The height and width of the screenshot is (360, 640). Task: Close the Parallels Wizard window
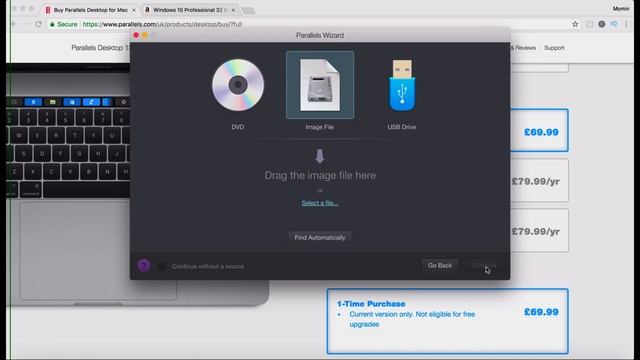coord(136,35)
